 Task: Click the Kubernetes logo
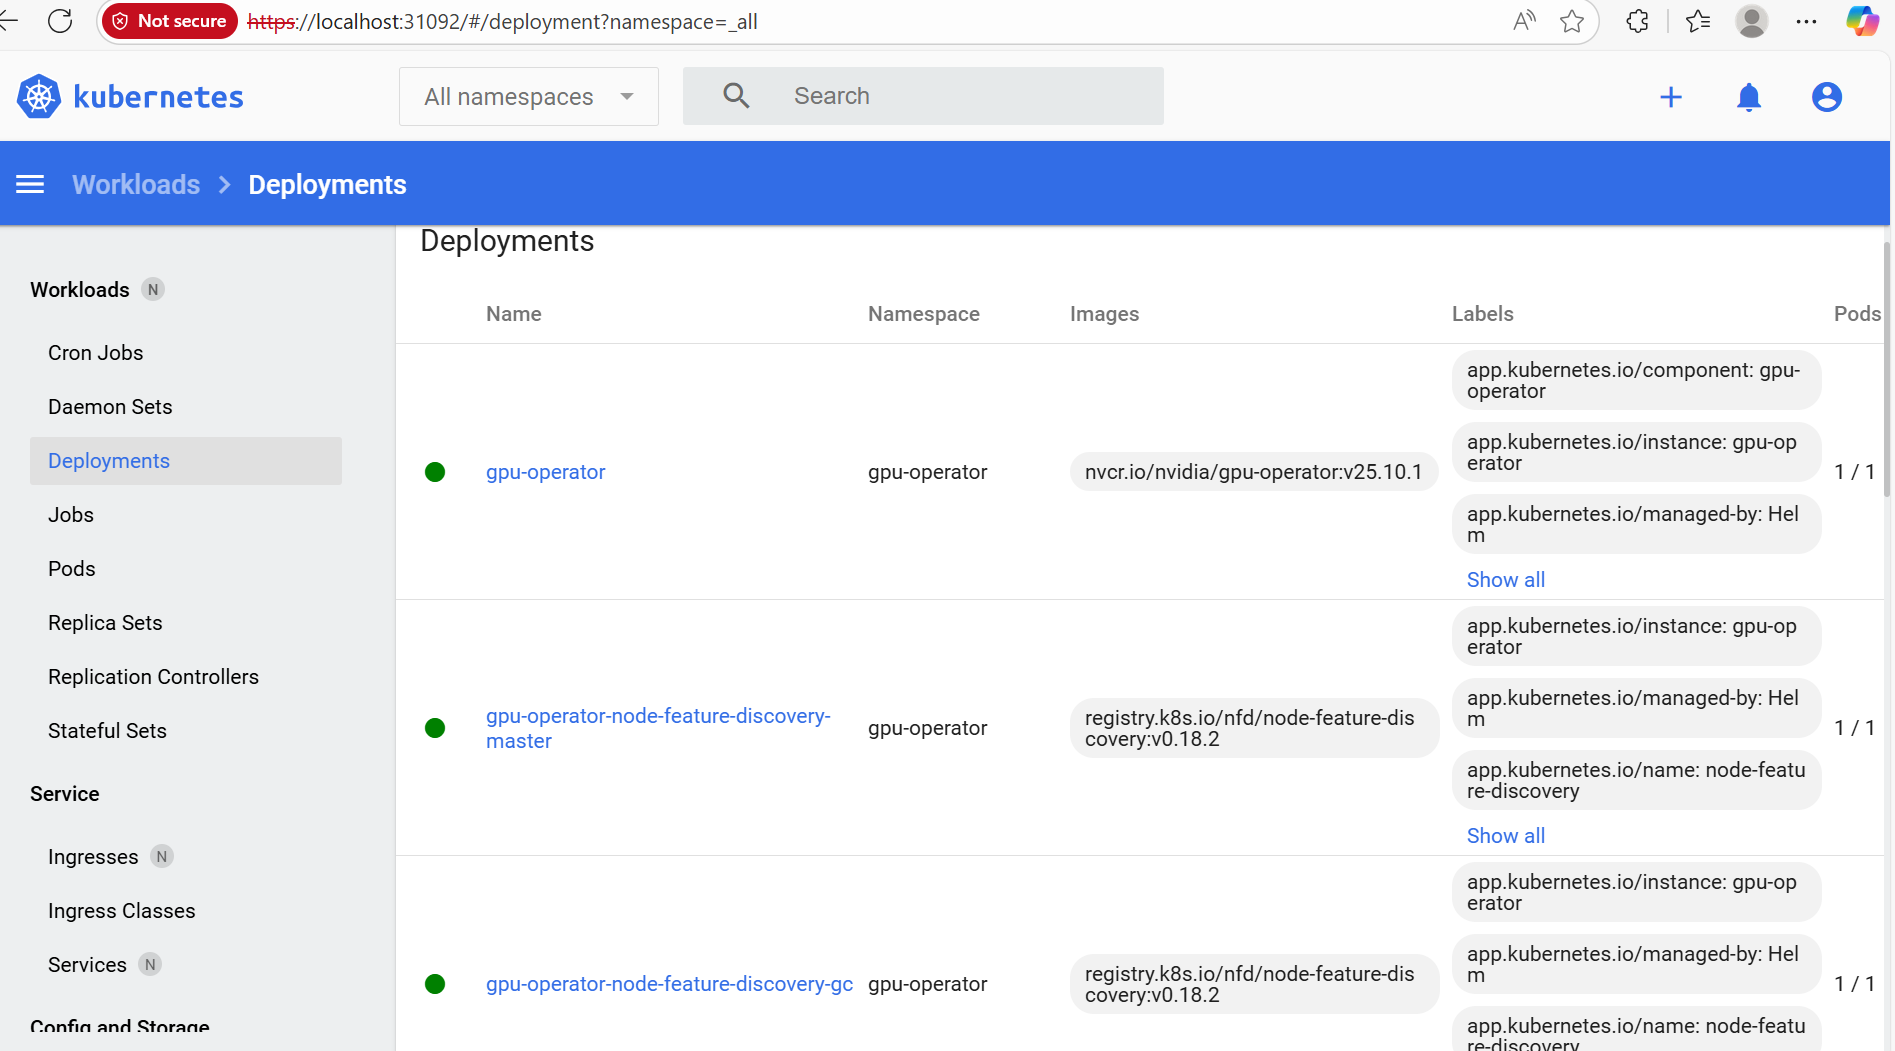point(38,96)
